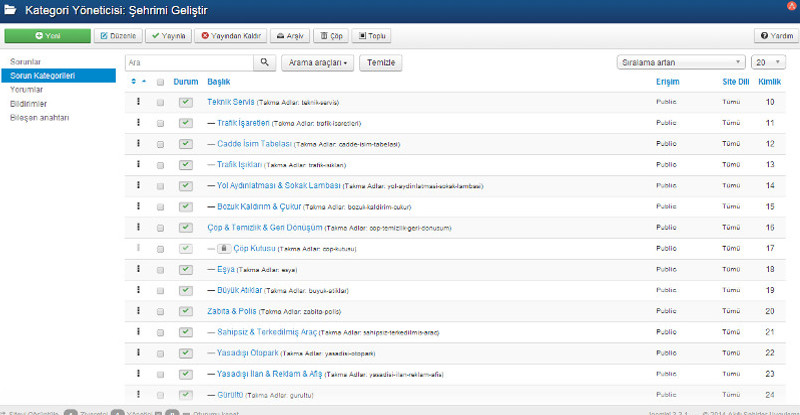
Task: Toggle published status of Teknik Servis
Action: pos(186,102)
